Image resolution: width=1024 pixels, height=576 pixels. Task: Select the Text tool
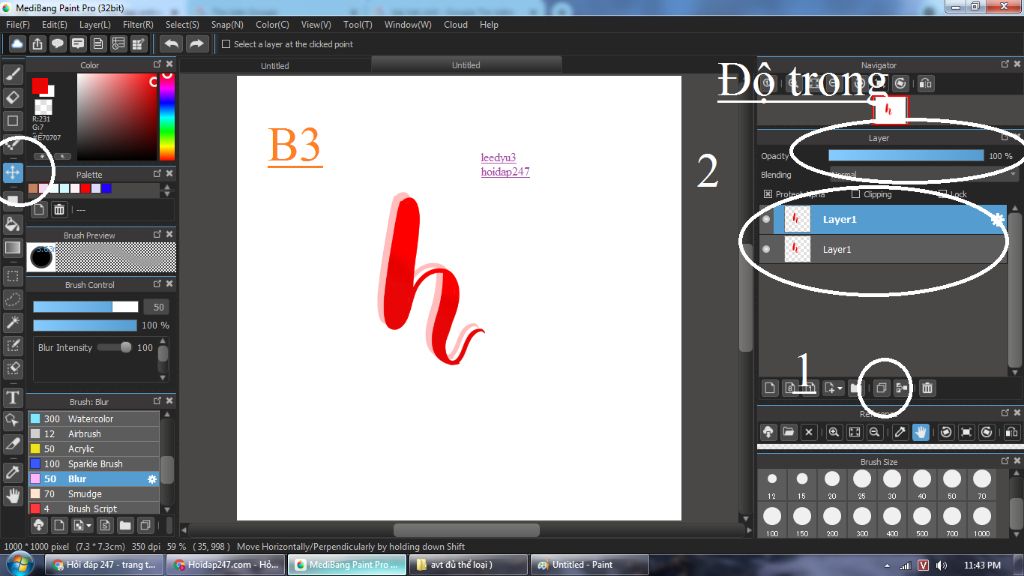12,397
